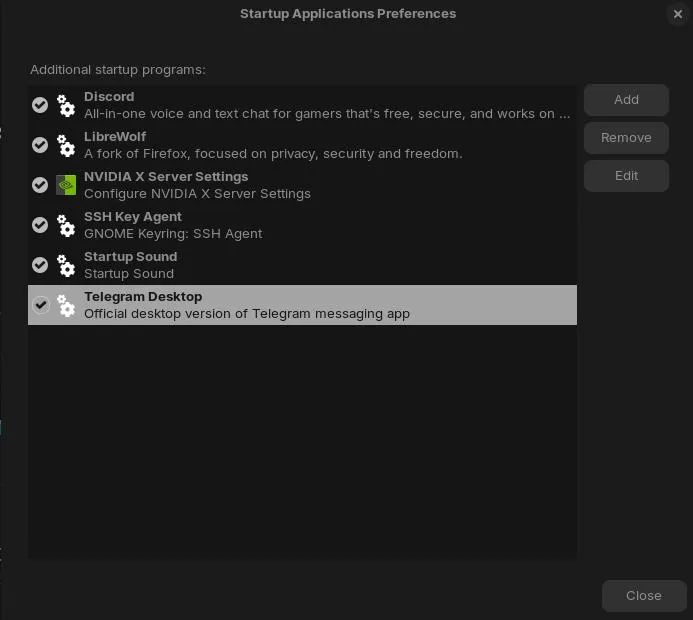This screenshot has width=693, height=620.
Task: Click the Close button at the bottom
Action: pyautogui.click(x=644, y=596)
